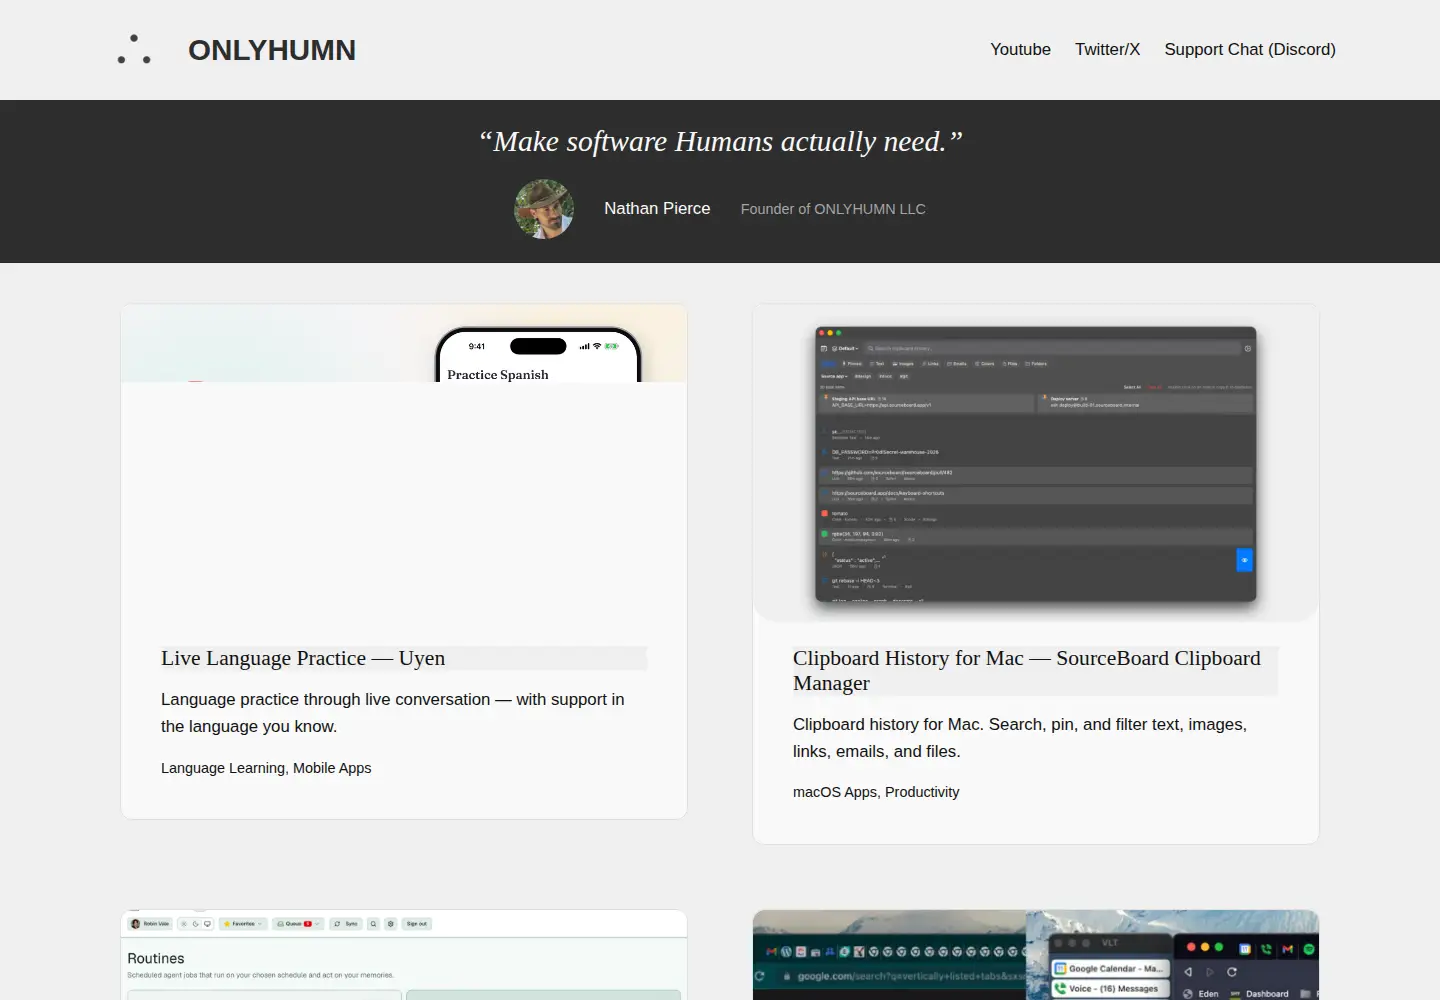The width and height of the screenshot is (1440, 1000).
Task: Select the name Nathan Pierce
Action: (657, 208)
